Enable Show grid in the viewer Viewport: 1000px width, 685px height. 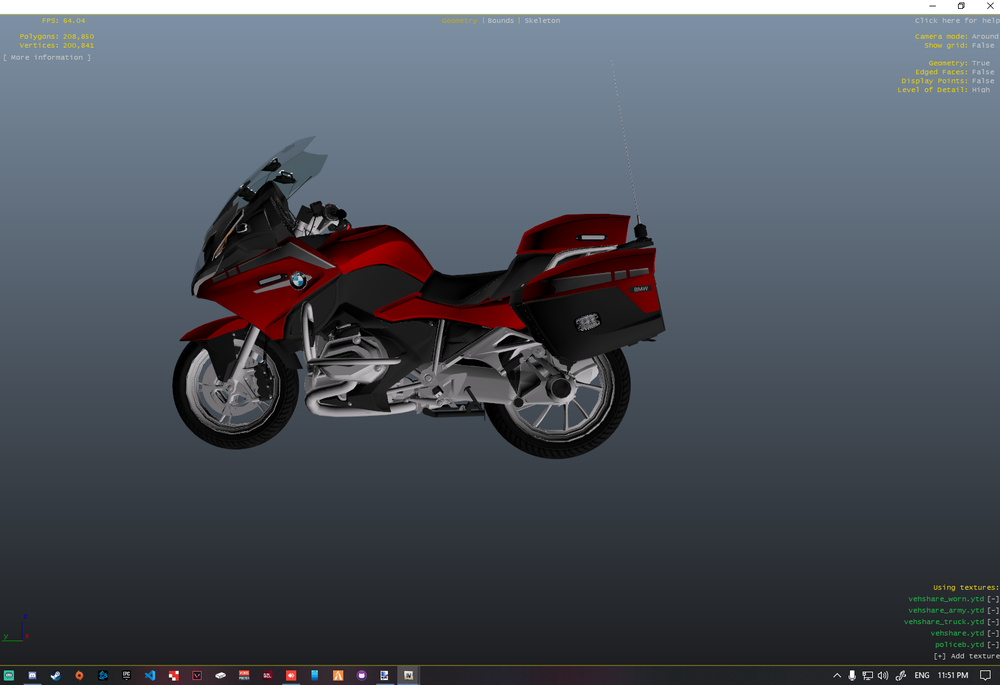point(982,45)
